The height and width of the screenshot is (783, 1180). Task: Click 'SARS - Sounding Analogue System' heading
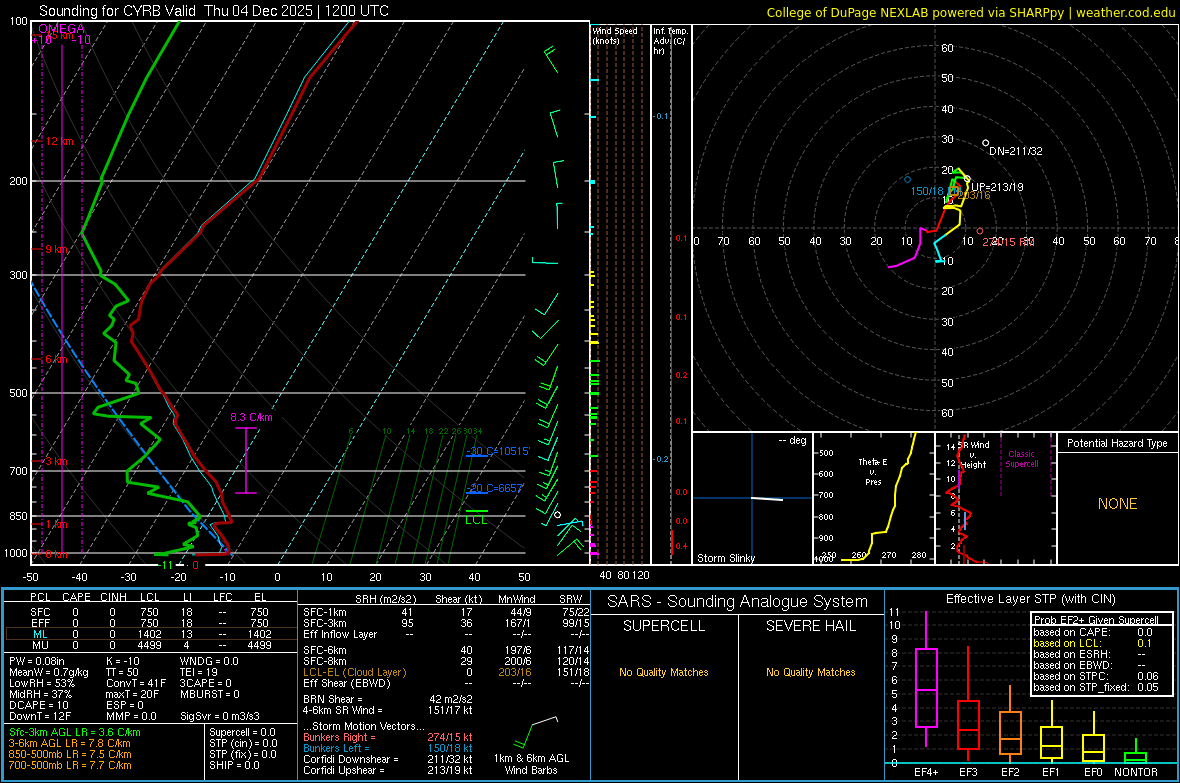tap(737, 602)
